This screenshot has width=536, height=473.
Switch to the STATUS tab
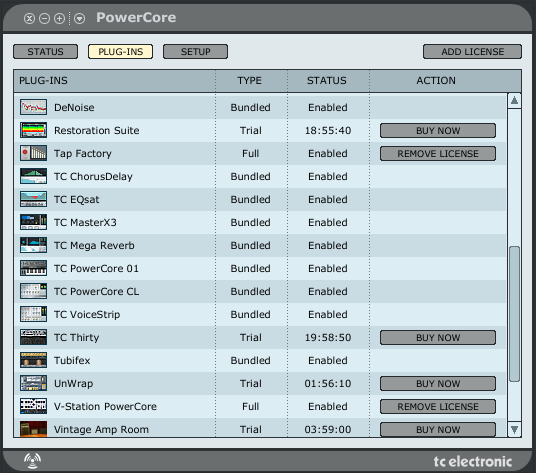[45, 52]
